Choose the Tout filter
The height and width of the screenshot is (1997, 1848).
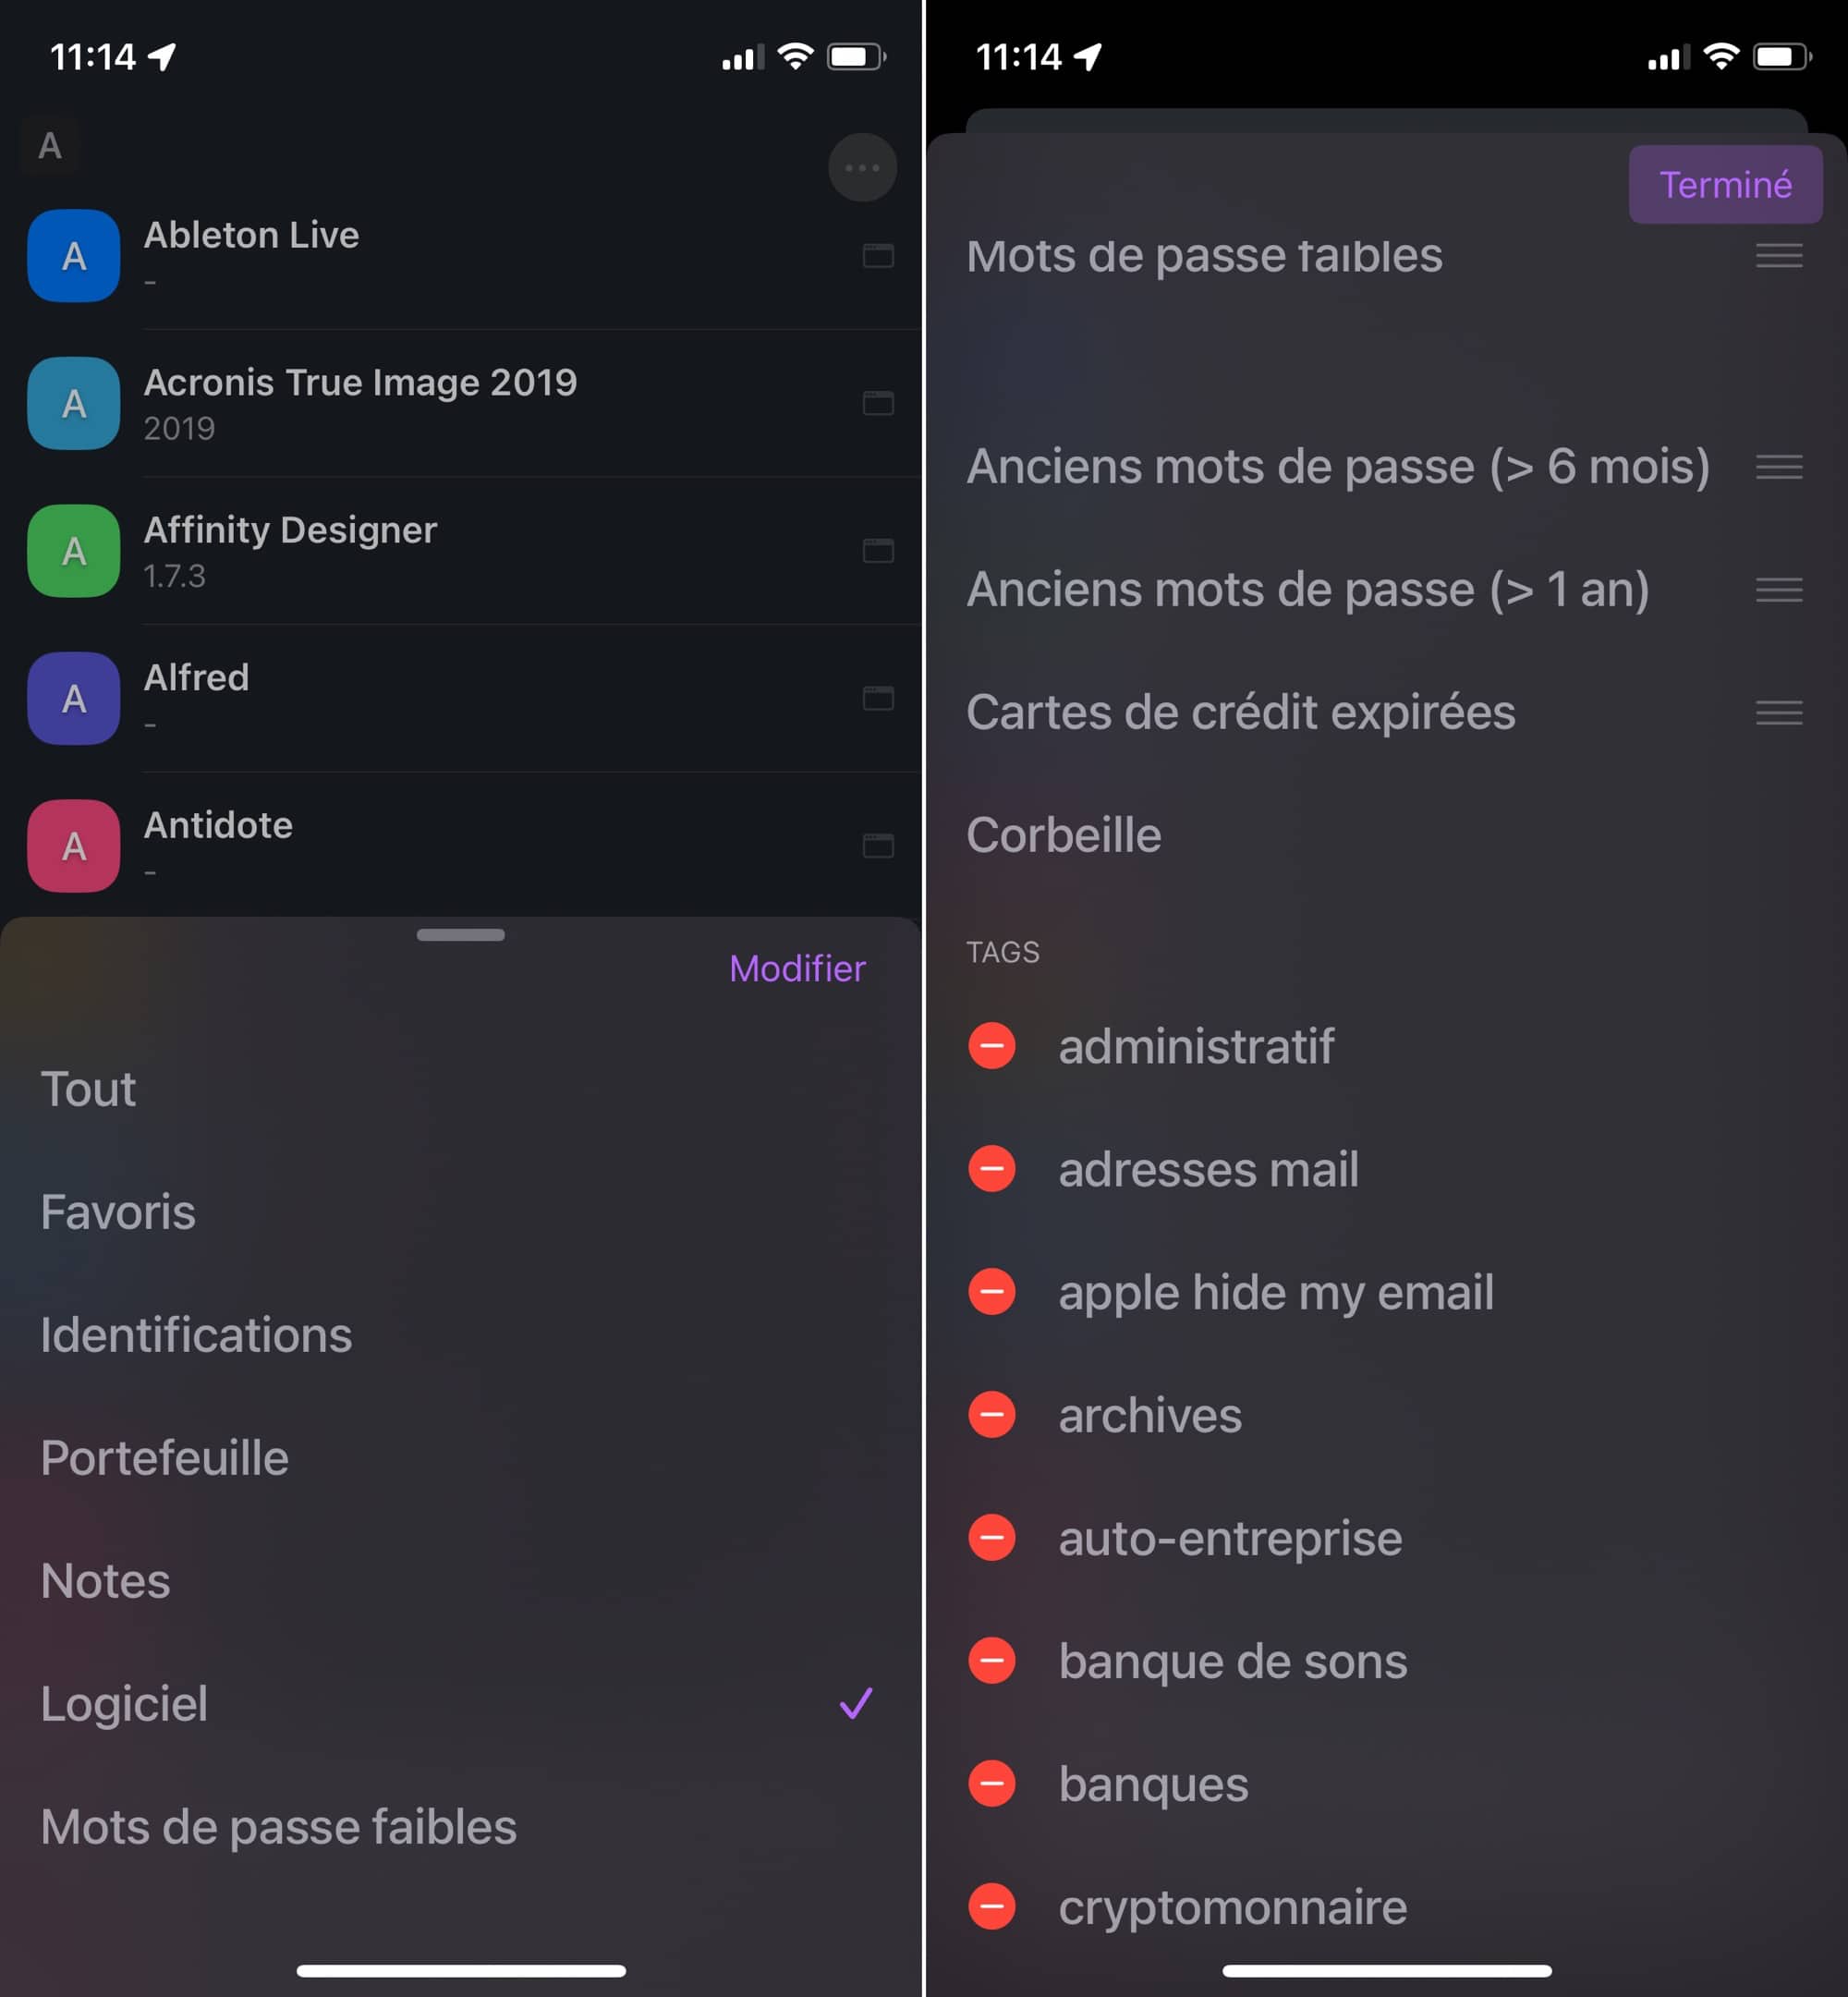(460, 1089)
